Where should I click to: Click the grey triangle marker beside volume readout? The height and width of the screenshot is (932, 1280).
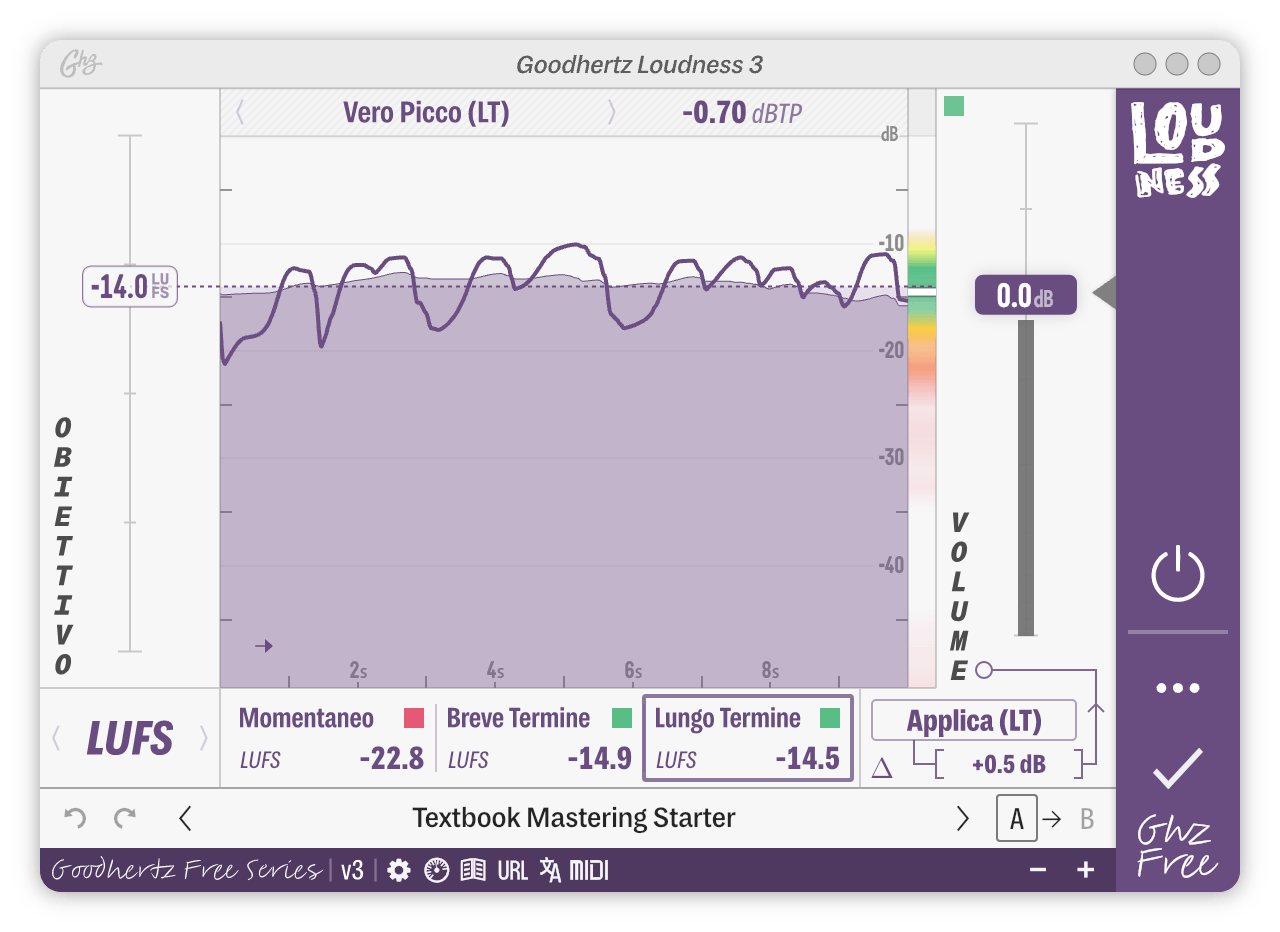(1104, 294)
